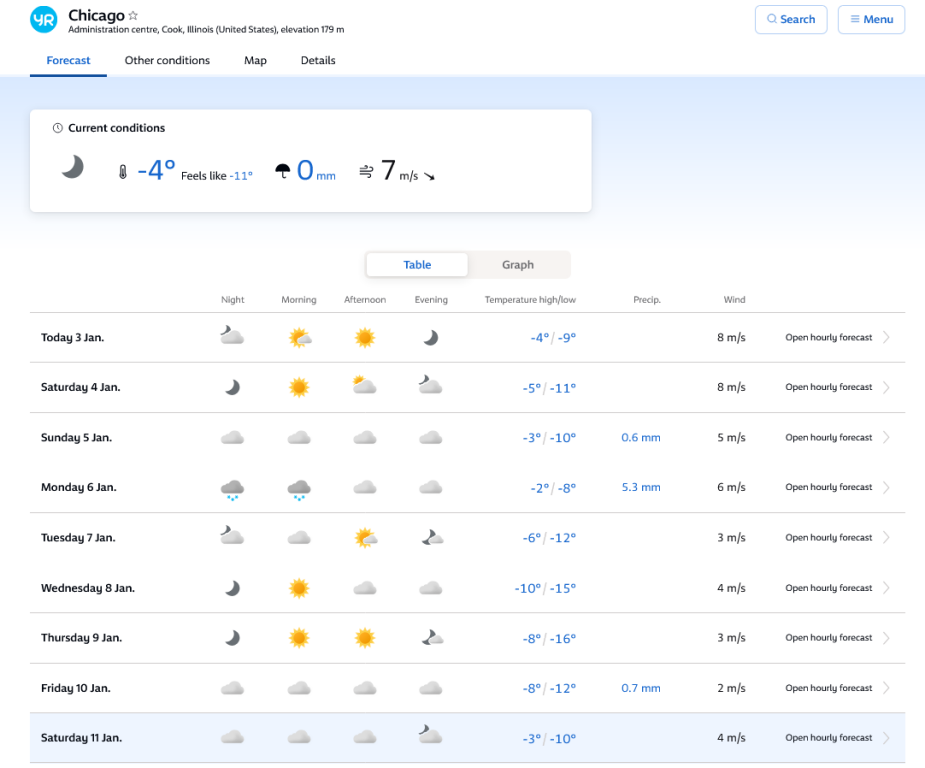Go to the Details tab
This screenshot has width=925, height=768.
coord(318,61)
